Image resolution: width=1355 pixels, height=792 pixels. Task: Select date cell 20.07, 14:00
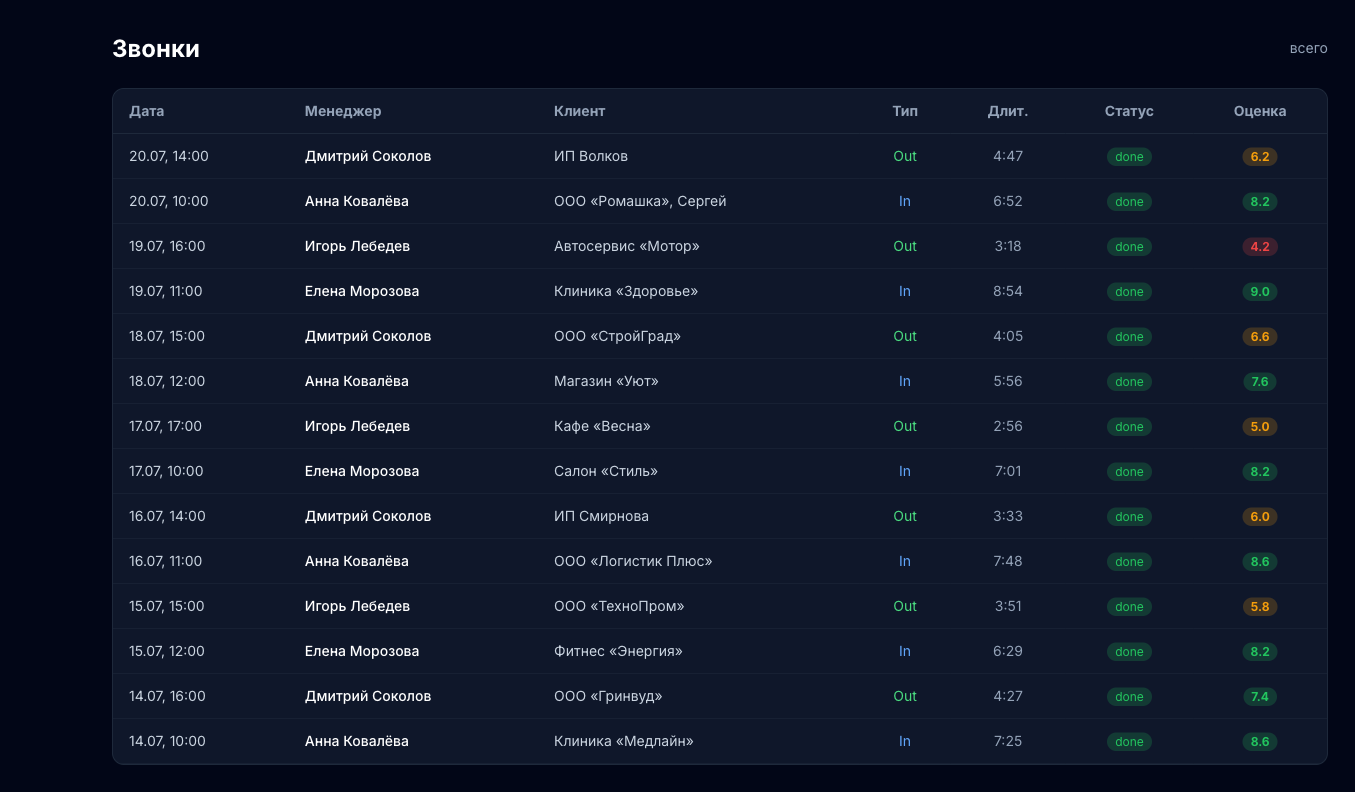click(x=169, y=156)
